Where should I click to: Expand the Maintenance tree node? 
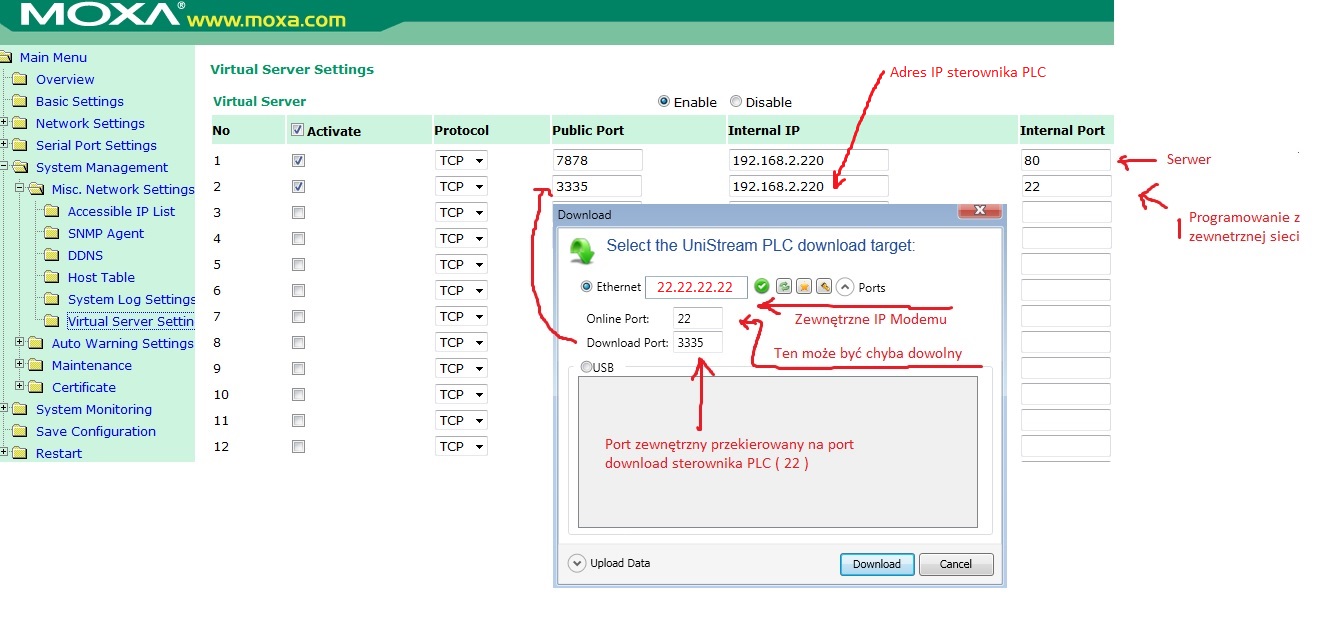[x=20, y=364]
